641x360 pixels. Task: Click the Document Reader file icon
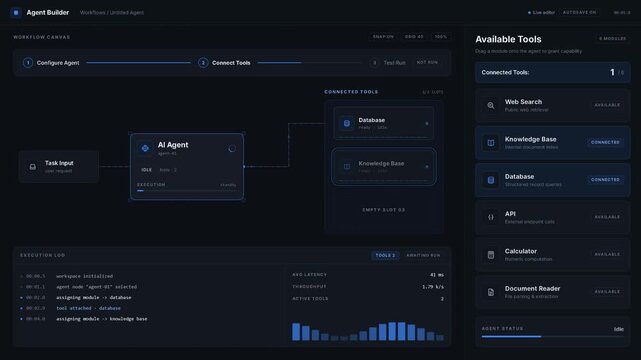[x=491, y=292]
